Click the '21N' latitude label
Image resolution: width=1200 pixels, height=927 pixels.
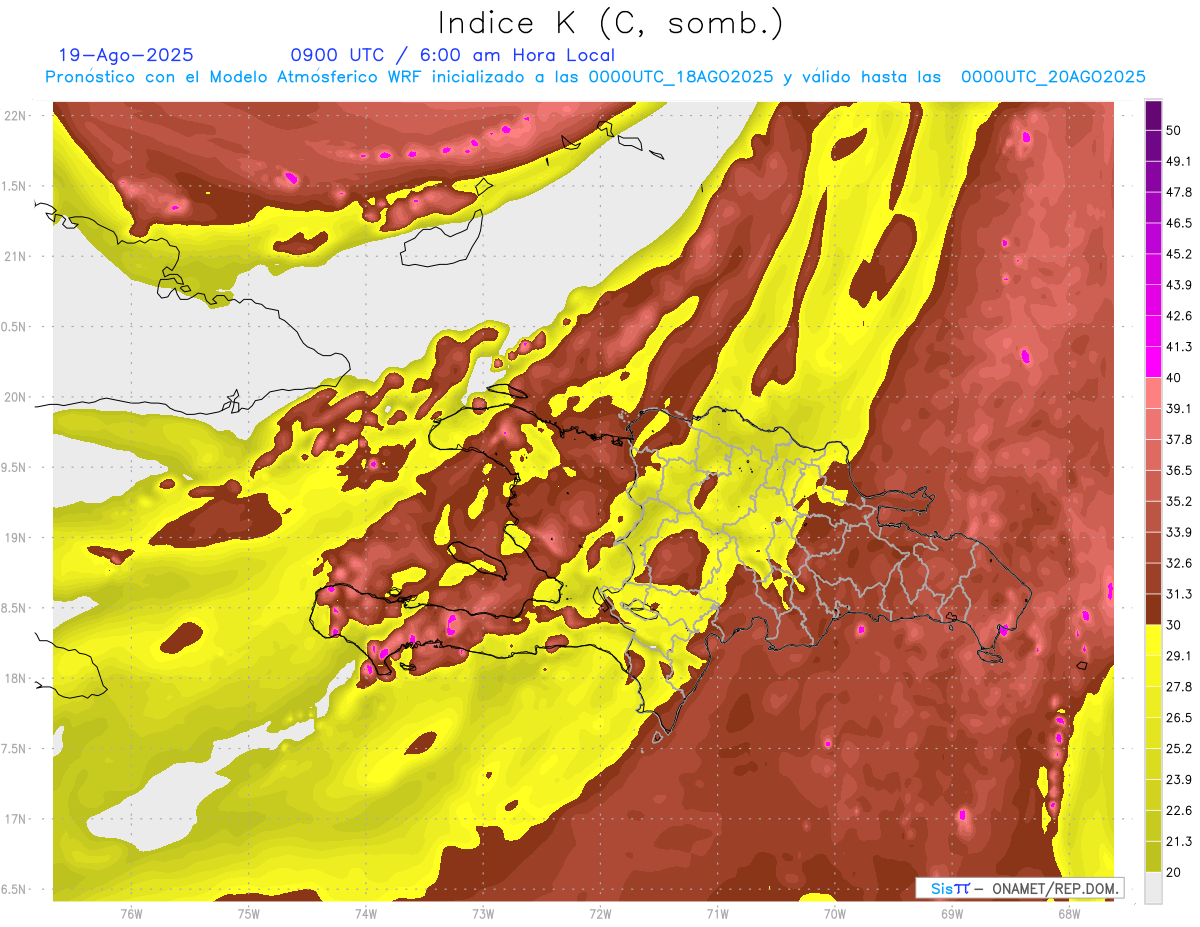click(14, 256)
